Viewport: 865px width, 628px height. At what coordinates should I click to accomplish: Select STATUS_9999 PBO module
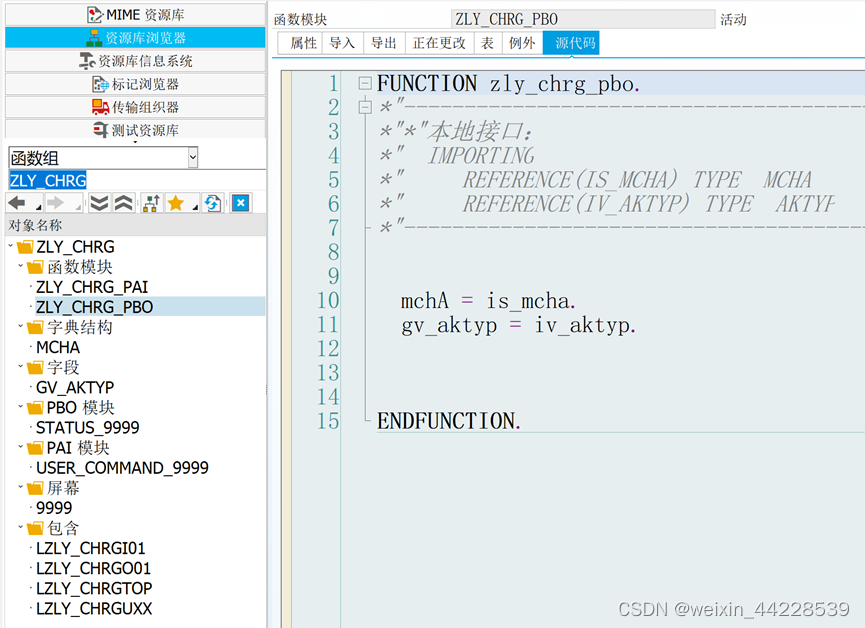pos(88,428)
